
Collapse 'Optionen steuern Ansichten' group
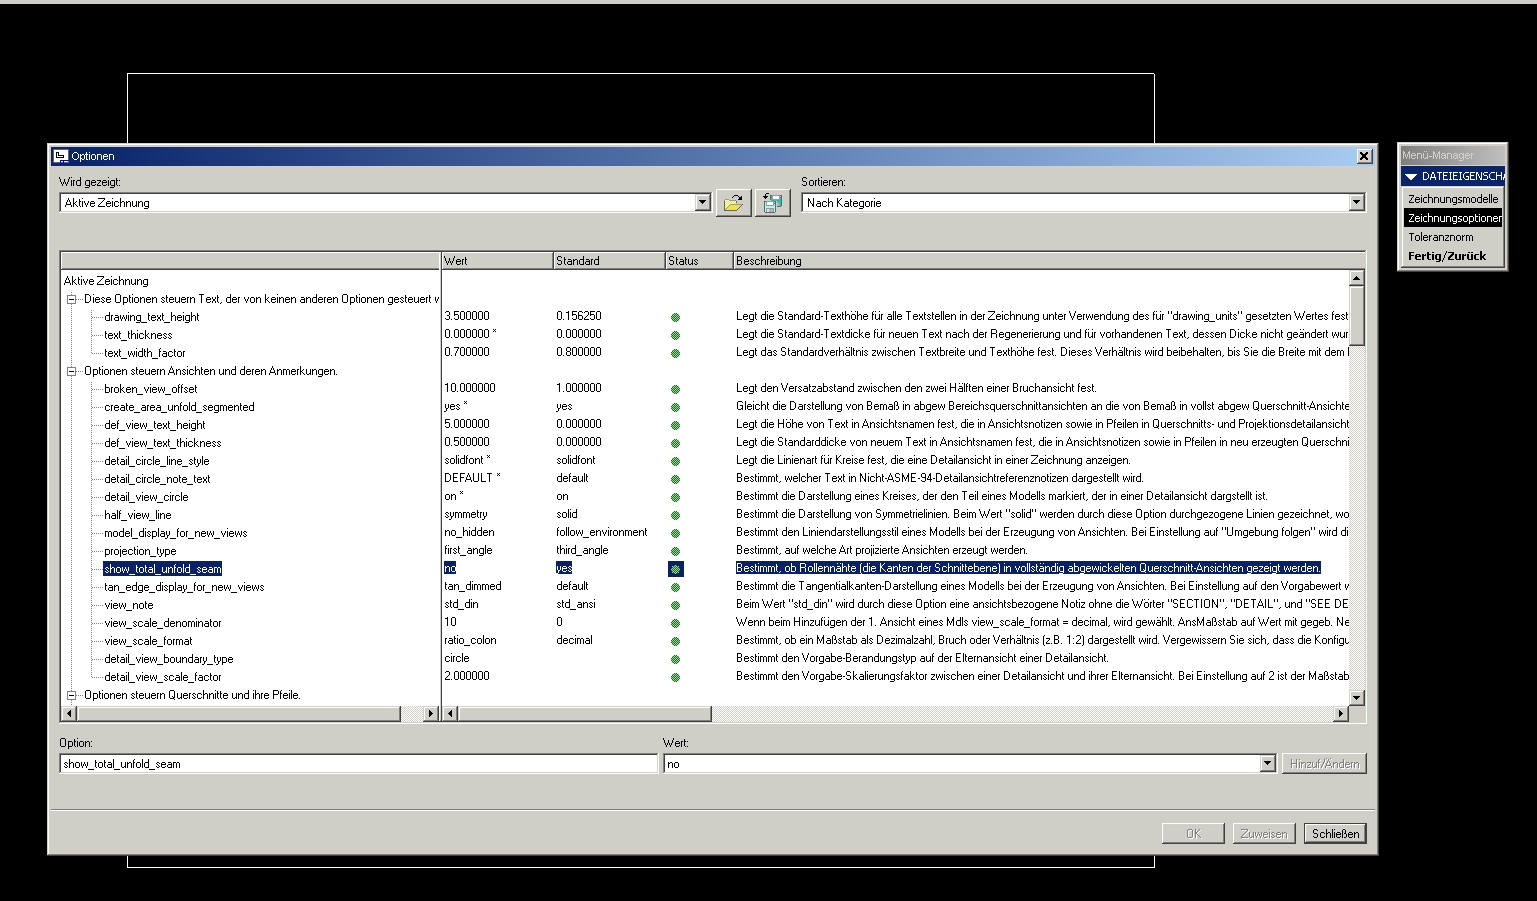[71, 371]
